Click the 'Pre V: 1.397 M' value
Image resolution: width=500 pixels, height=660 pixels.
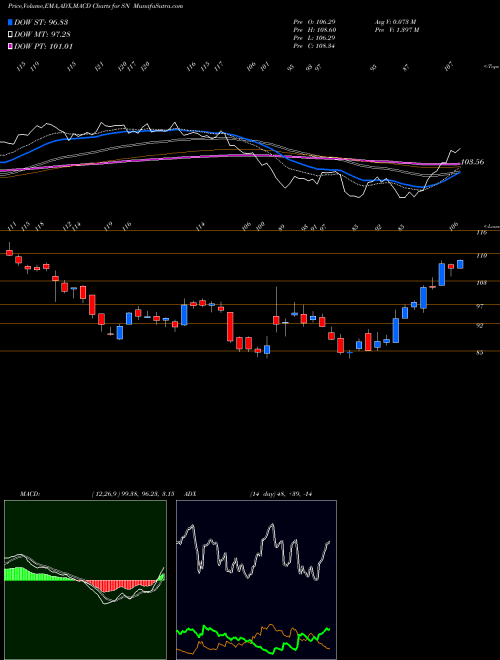point(396,30)
